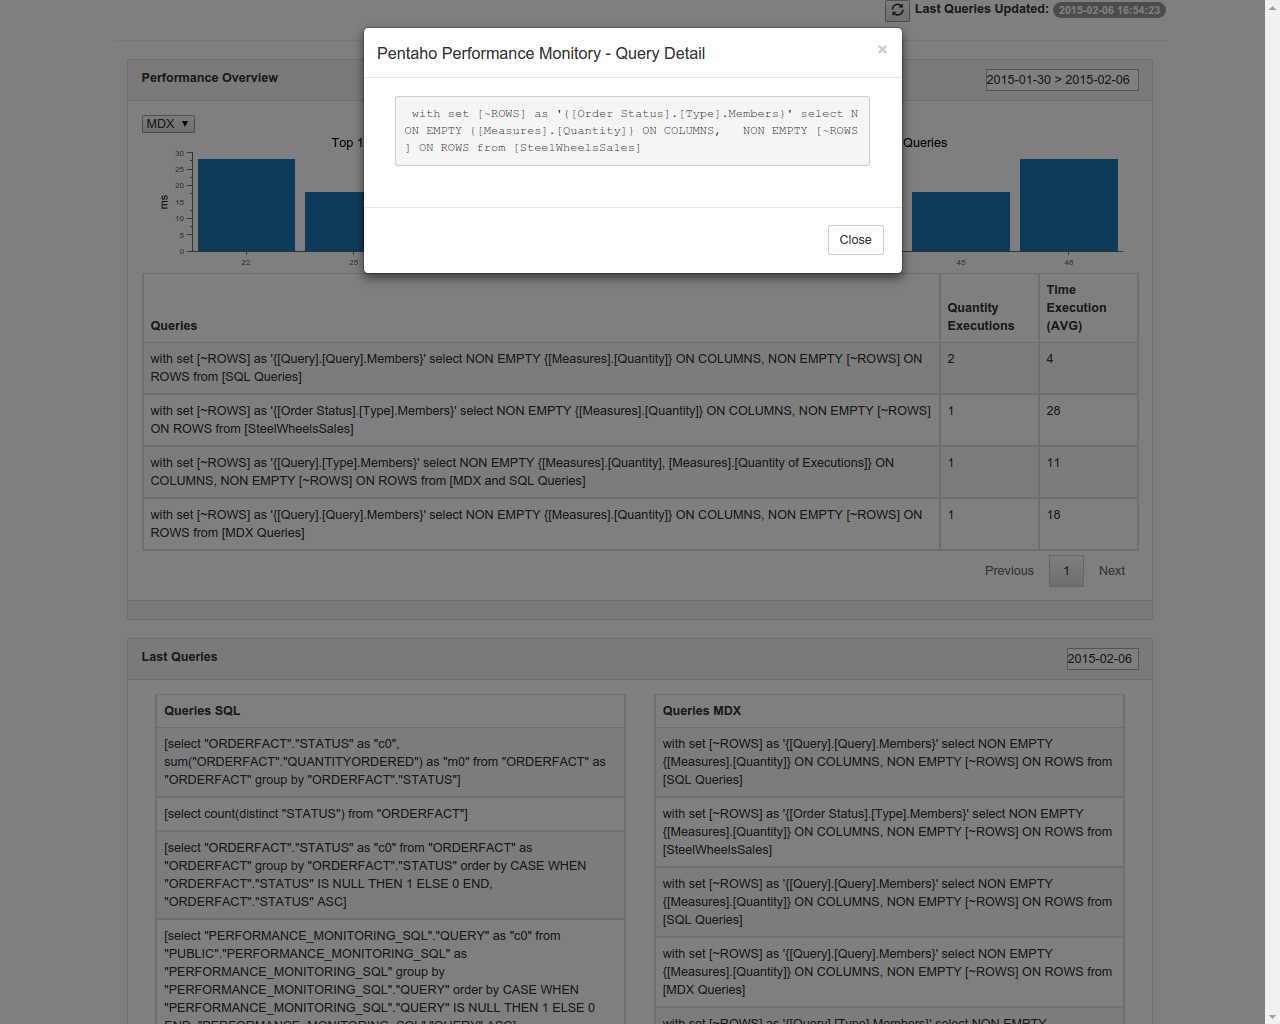
Task: Click the time execution value 28
Action: click(1053, 411)
